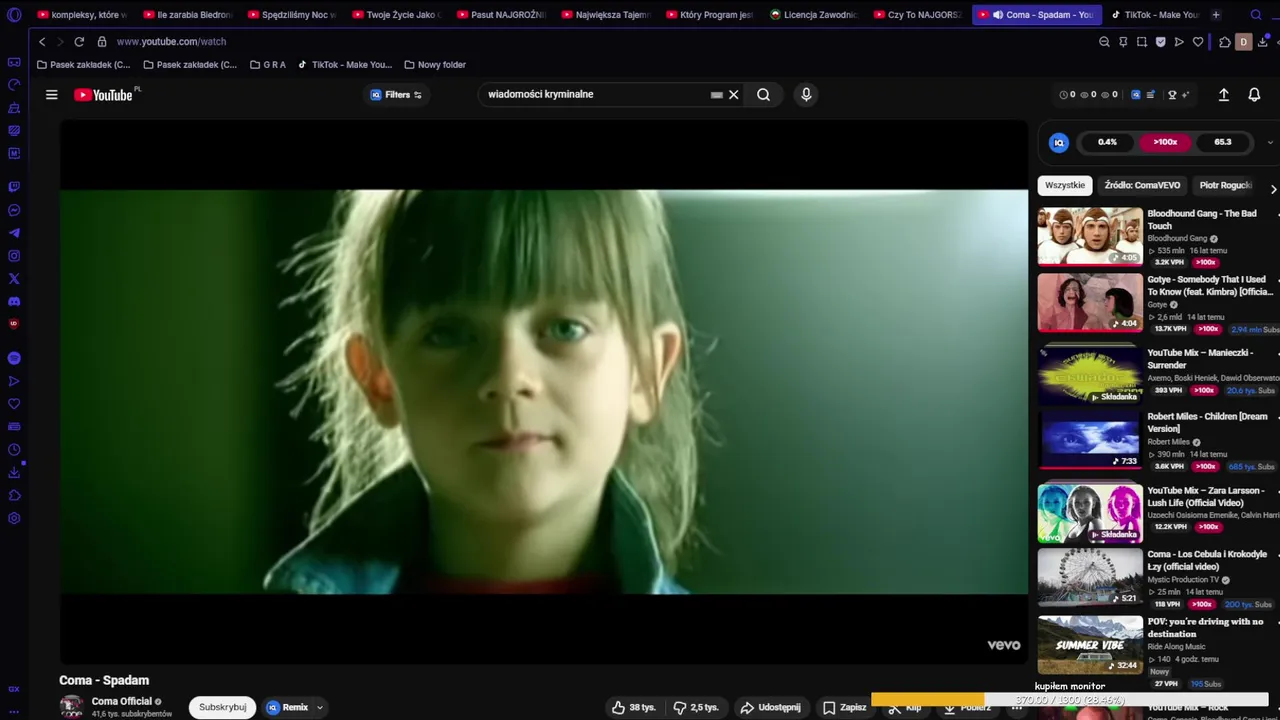Open X (Twitter) from the sidebar
This screenshot has height=720, width=1280.
tap(14, 279)
